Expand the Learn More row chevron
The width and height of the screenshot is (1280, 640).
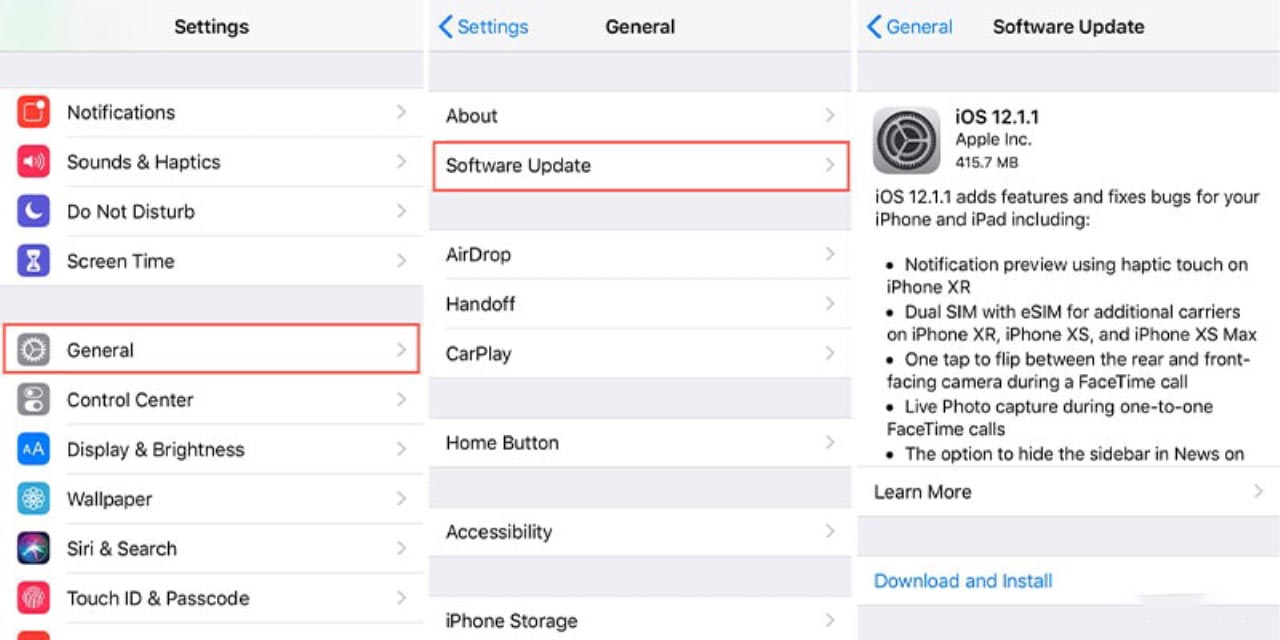point(1259,491)
